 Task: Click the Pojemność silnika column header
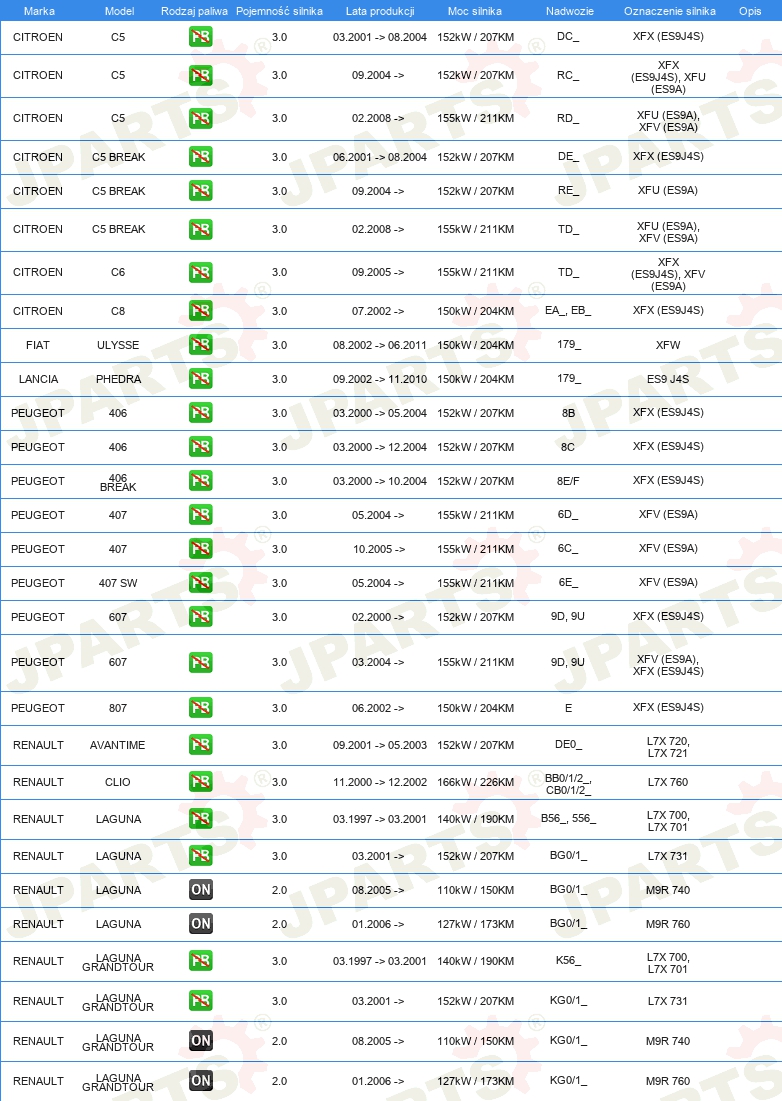click(279, 11)
